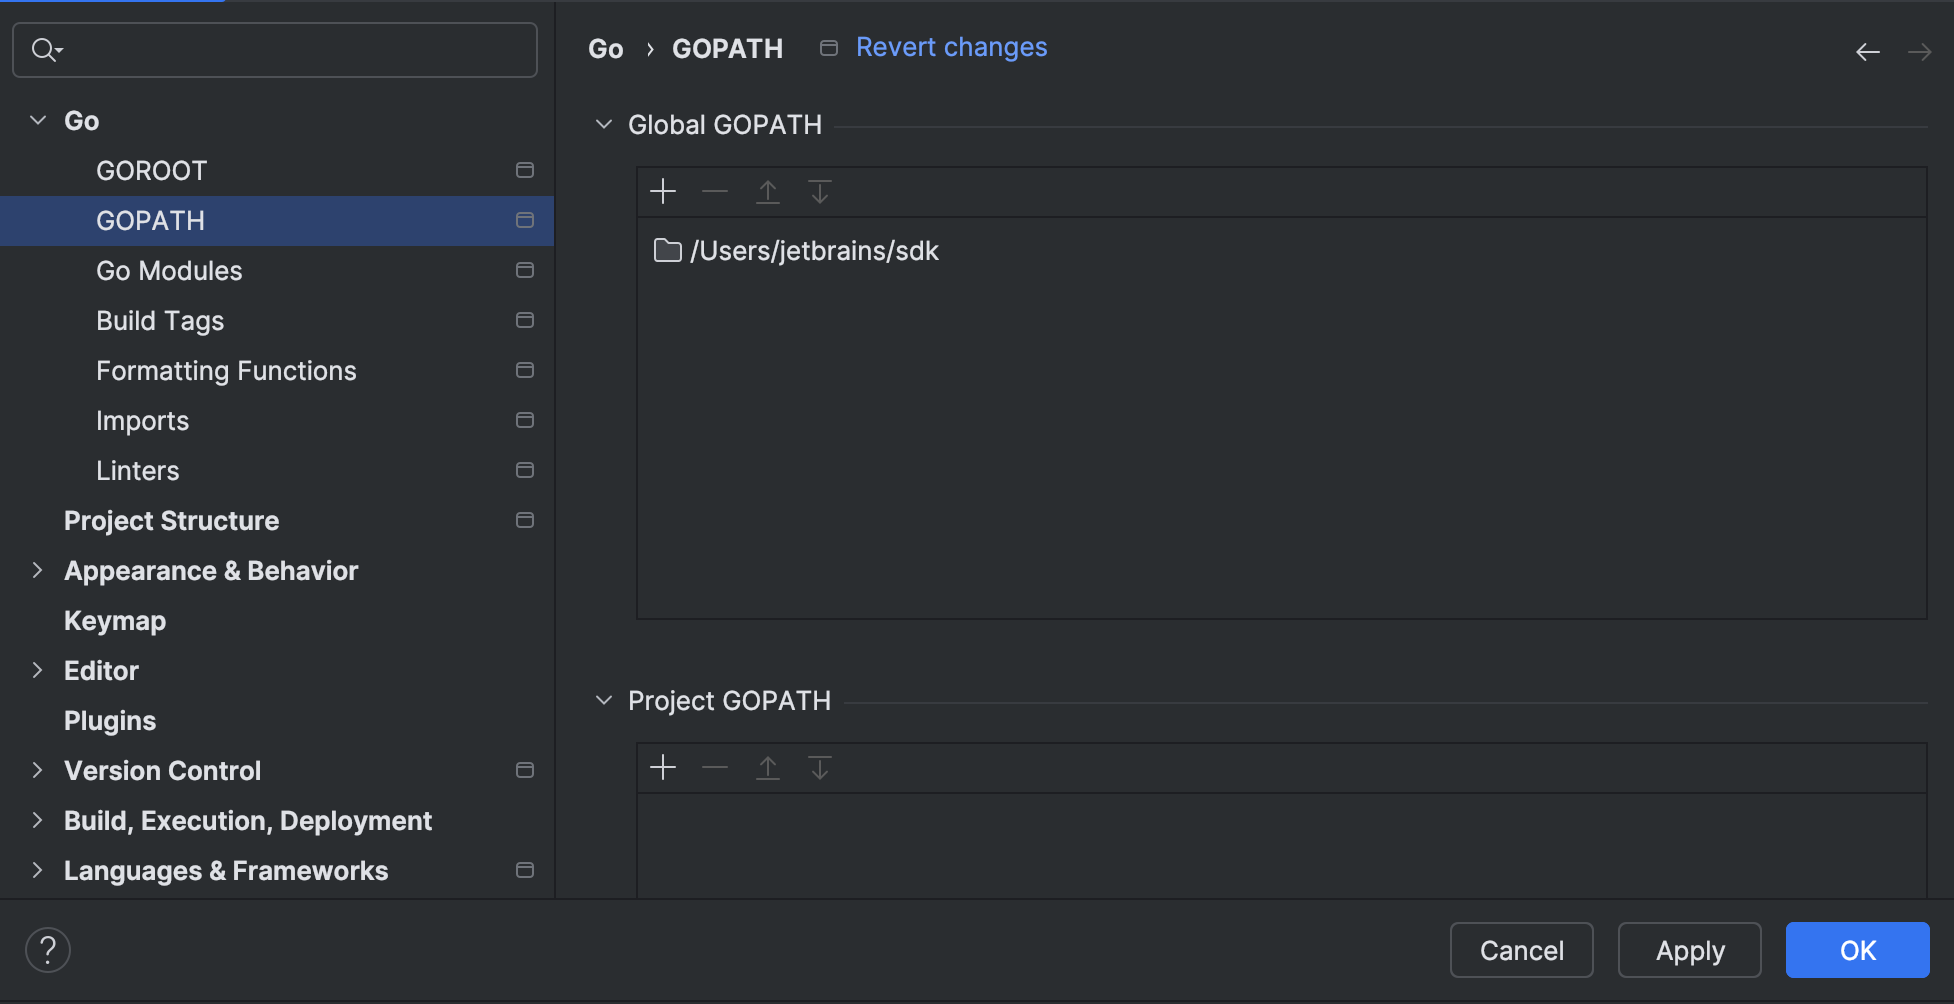Add a new Project GOPATH entry
The width and height of the screenshot is (1954, 1004).
pyautogui.click(x=662, y=767)
